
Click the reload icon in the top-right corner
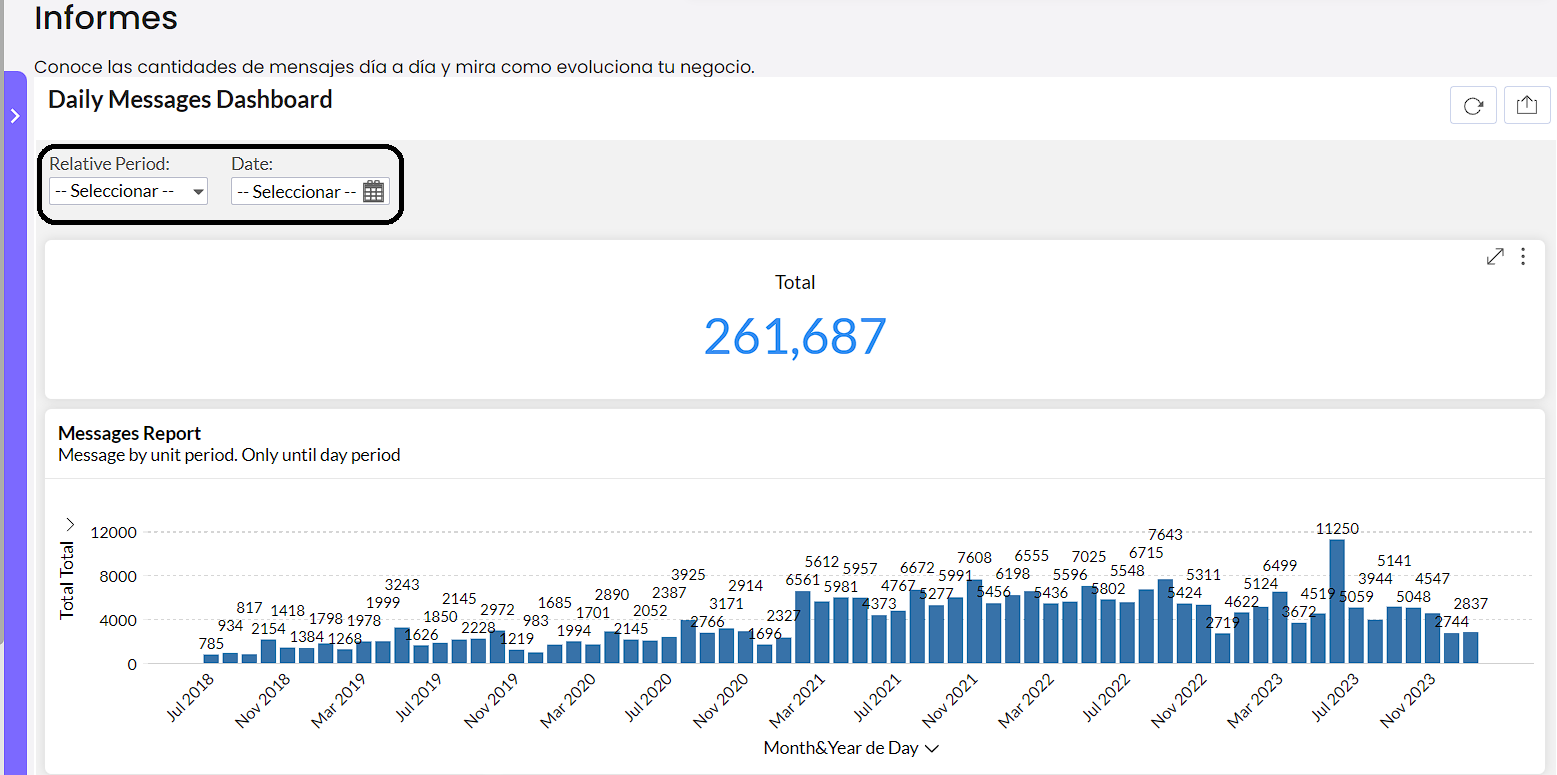pos(1473,104)
